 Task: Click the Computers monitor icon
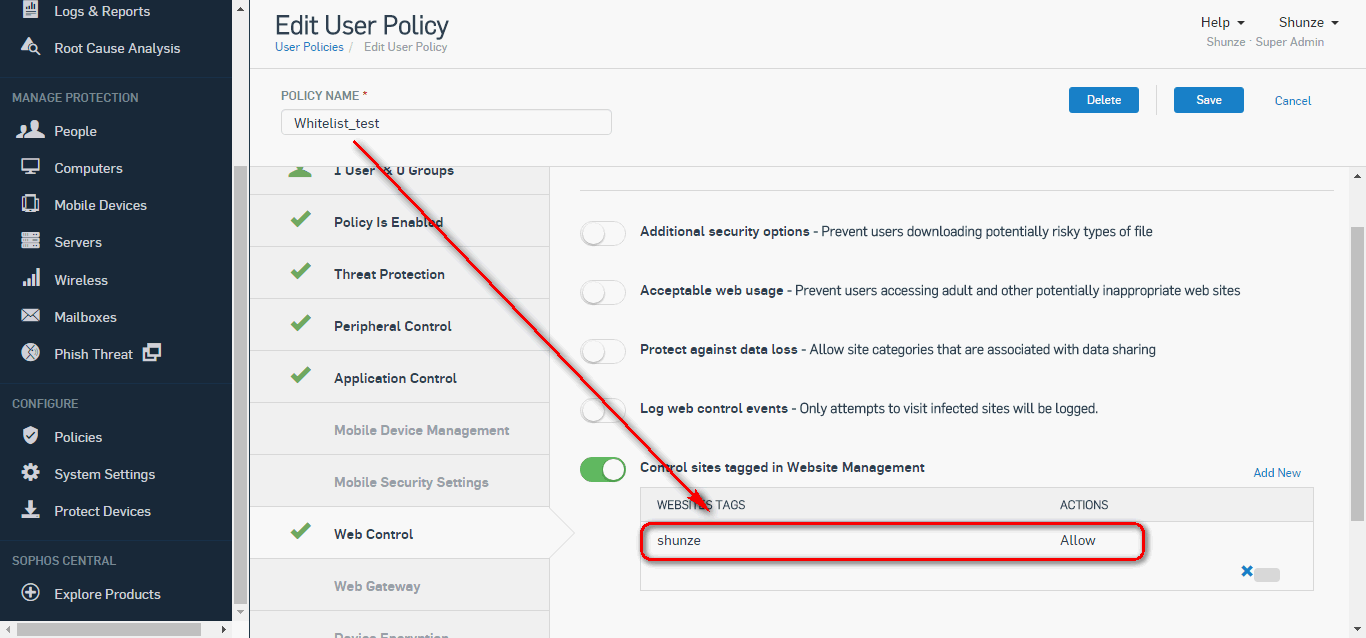(x=31, y=167)
